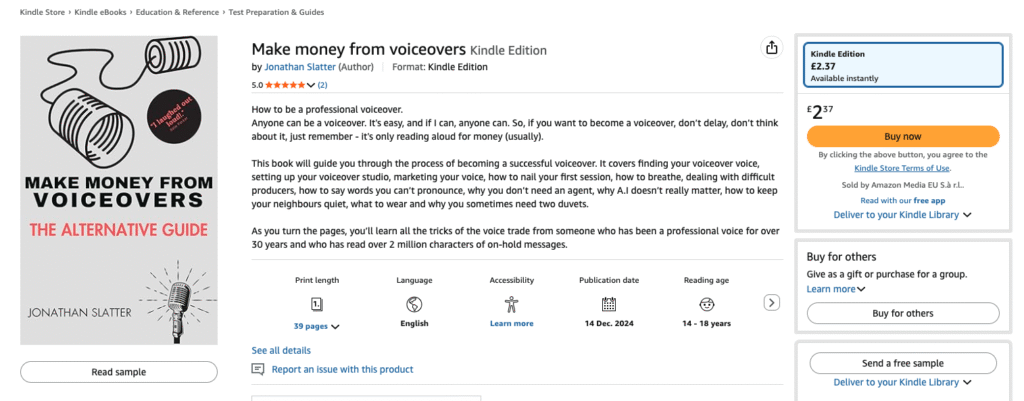Click the share icon near the title

point(771,48)
